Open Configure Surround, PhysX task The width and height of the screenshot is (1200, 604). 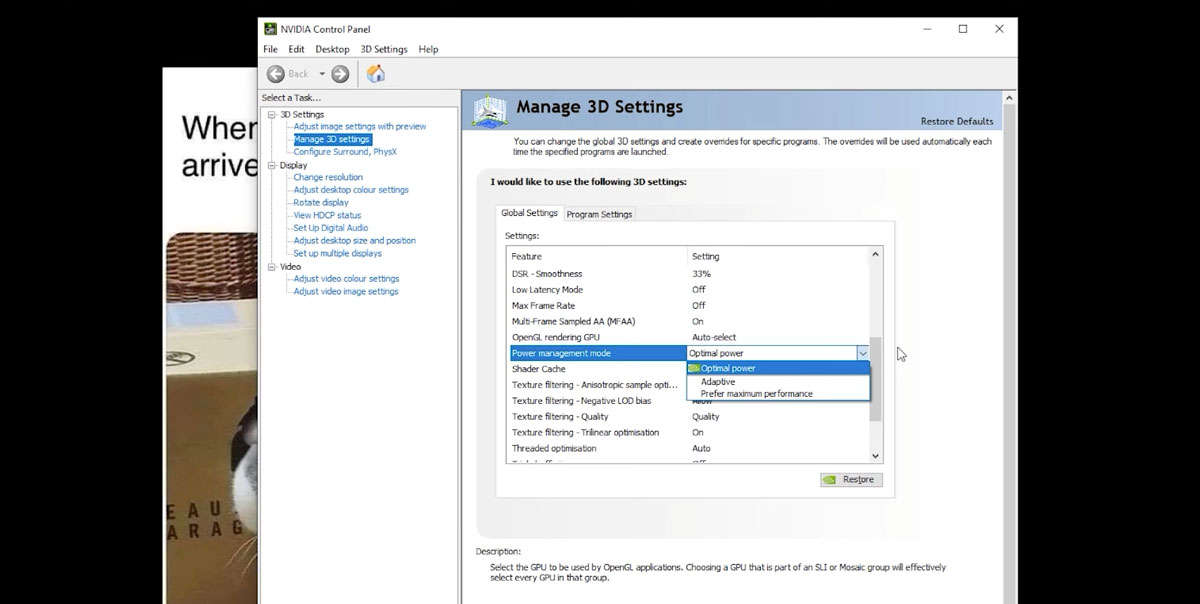pos(345,152)
